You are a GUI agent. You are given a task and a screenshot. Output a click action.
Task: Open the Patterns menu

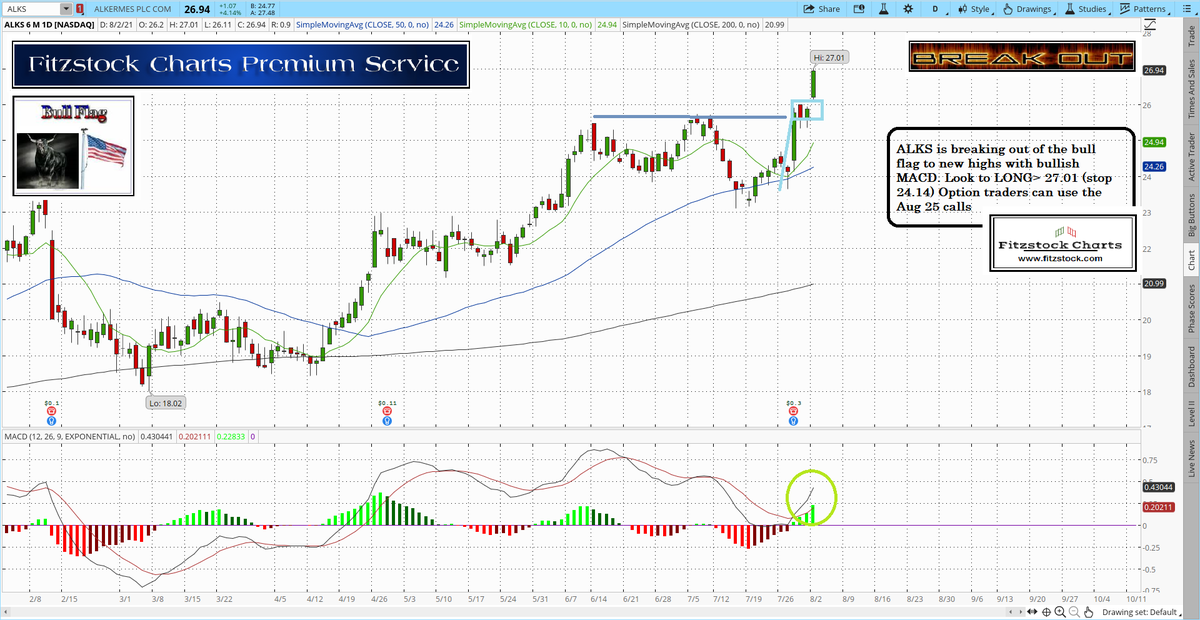[1140, 8]
